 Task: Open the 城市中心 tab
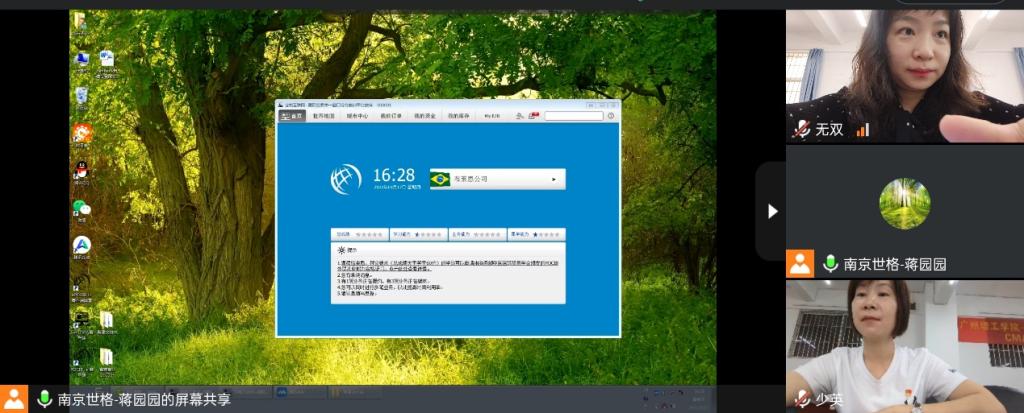[358, 116]
